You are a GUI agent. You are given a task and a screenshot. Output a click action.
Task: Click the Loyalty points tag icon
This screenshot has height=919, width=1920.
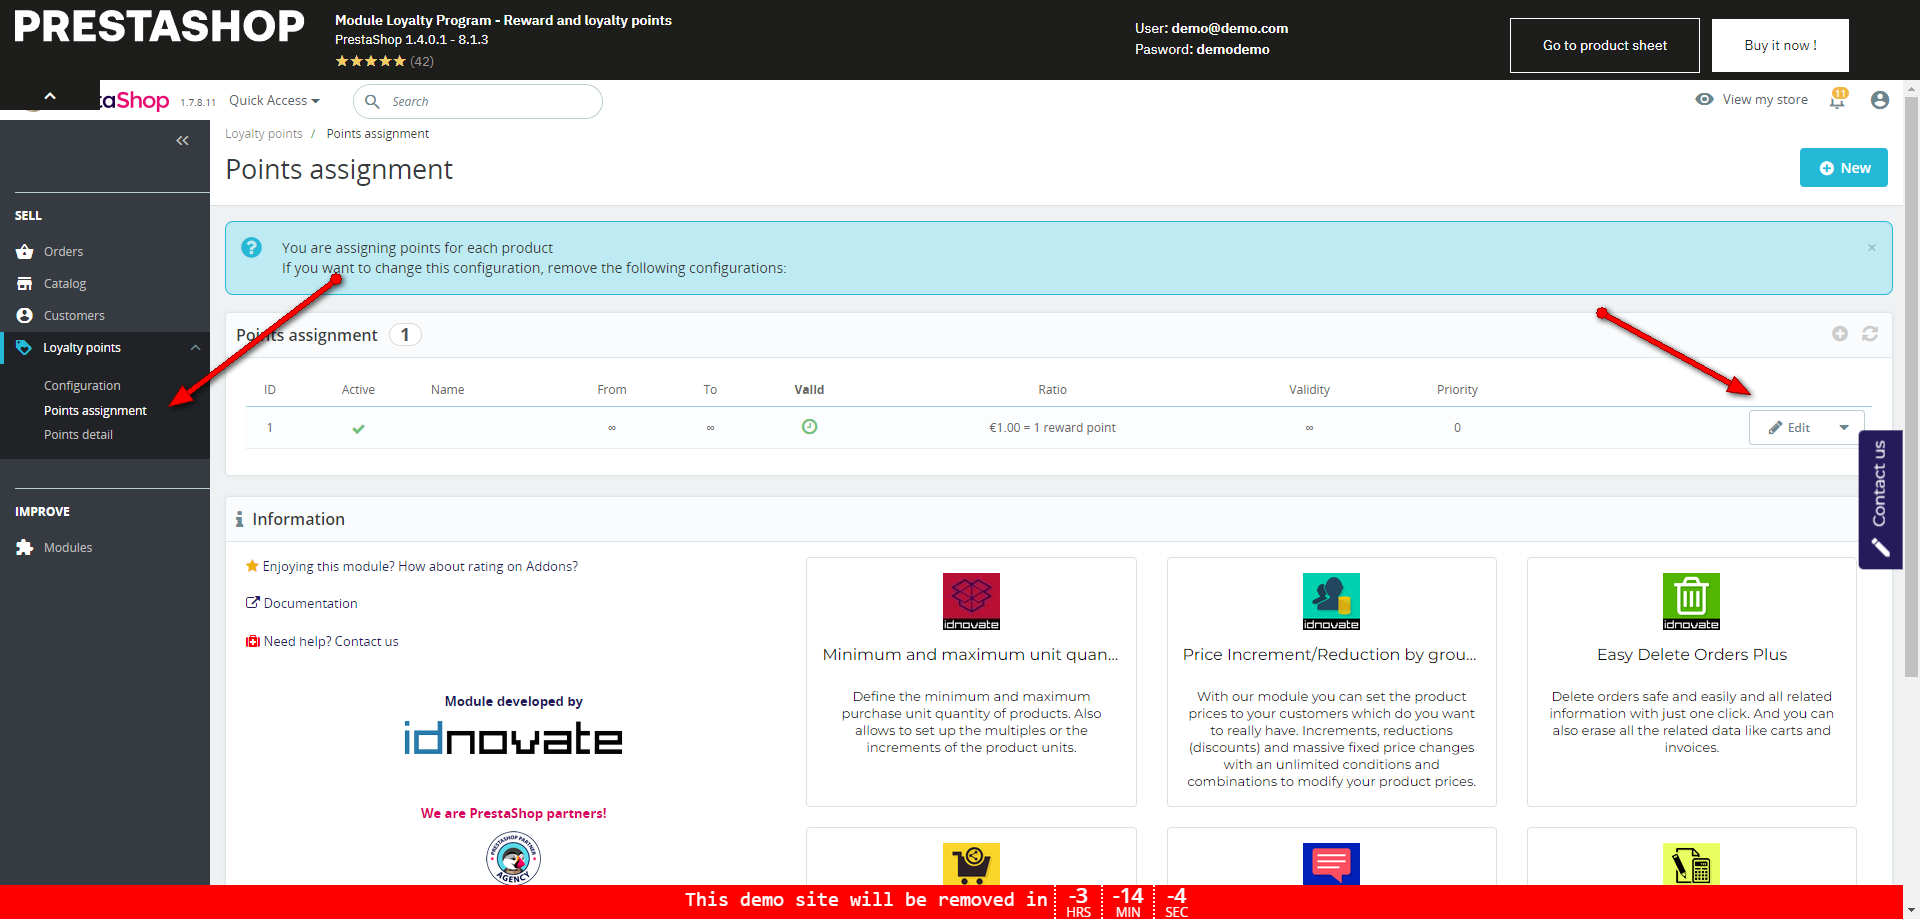point(24,348)
